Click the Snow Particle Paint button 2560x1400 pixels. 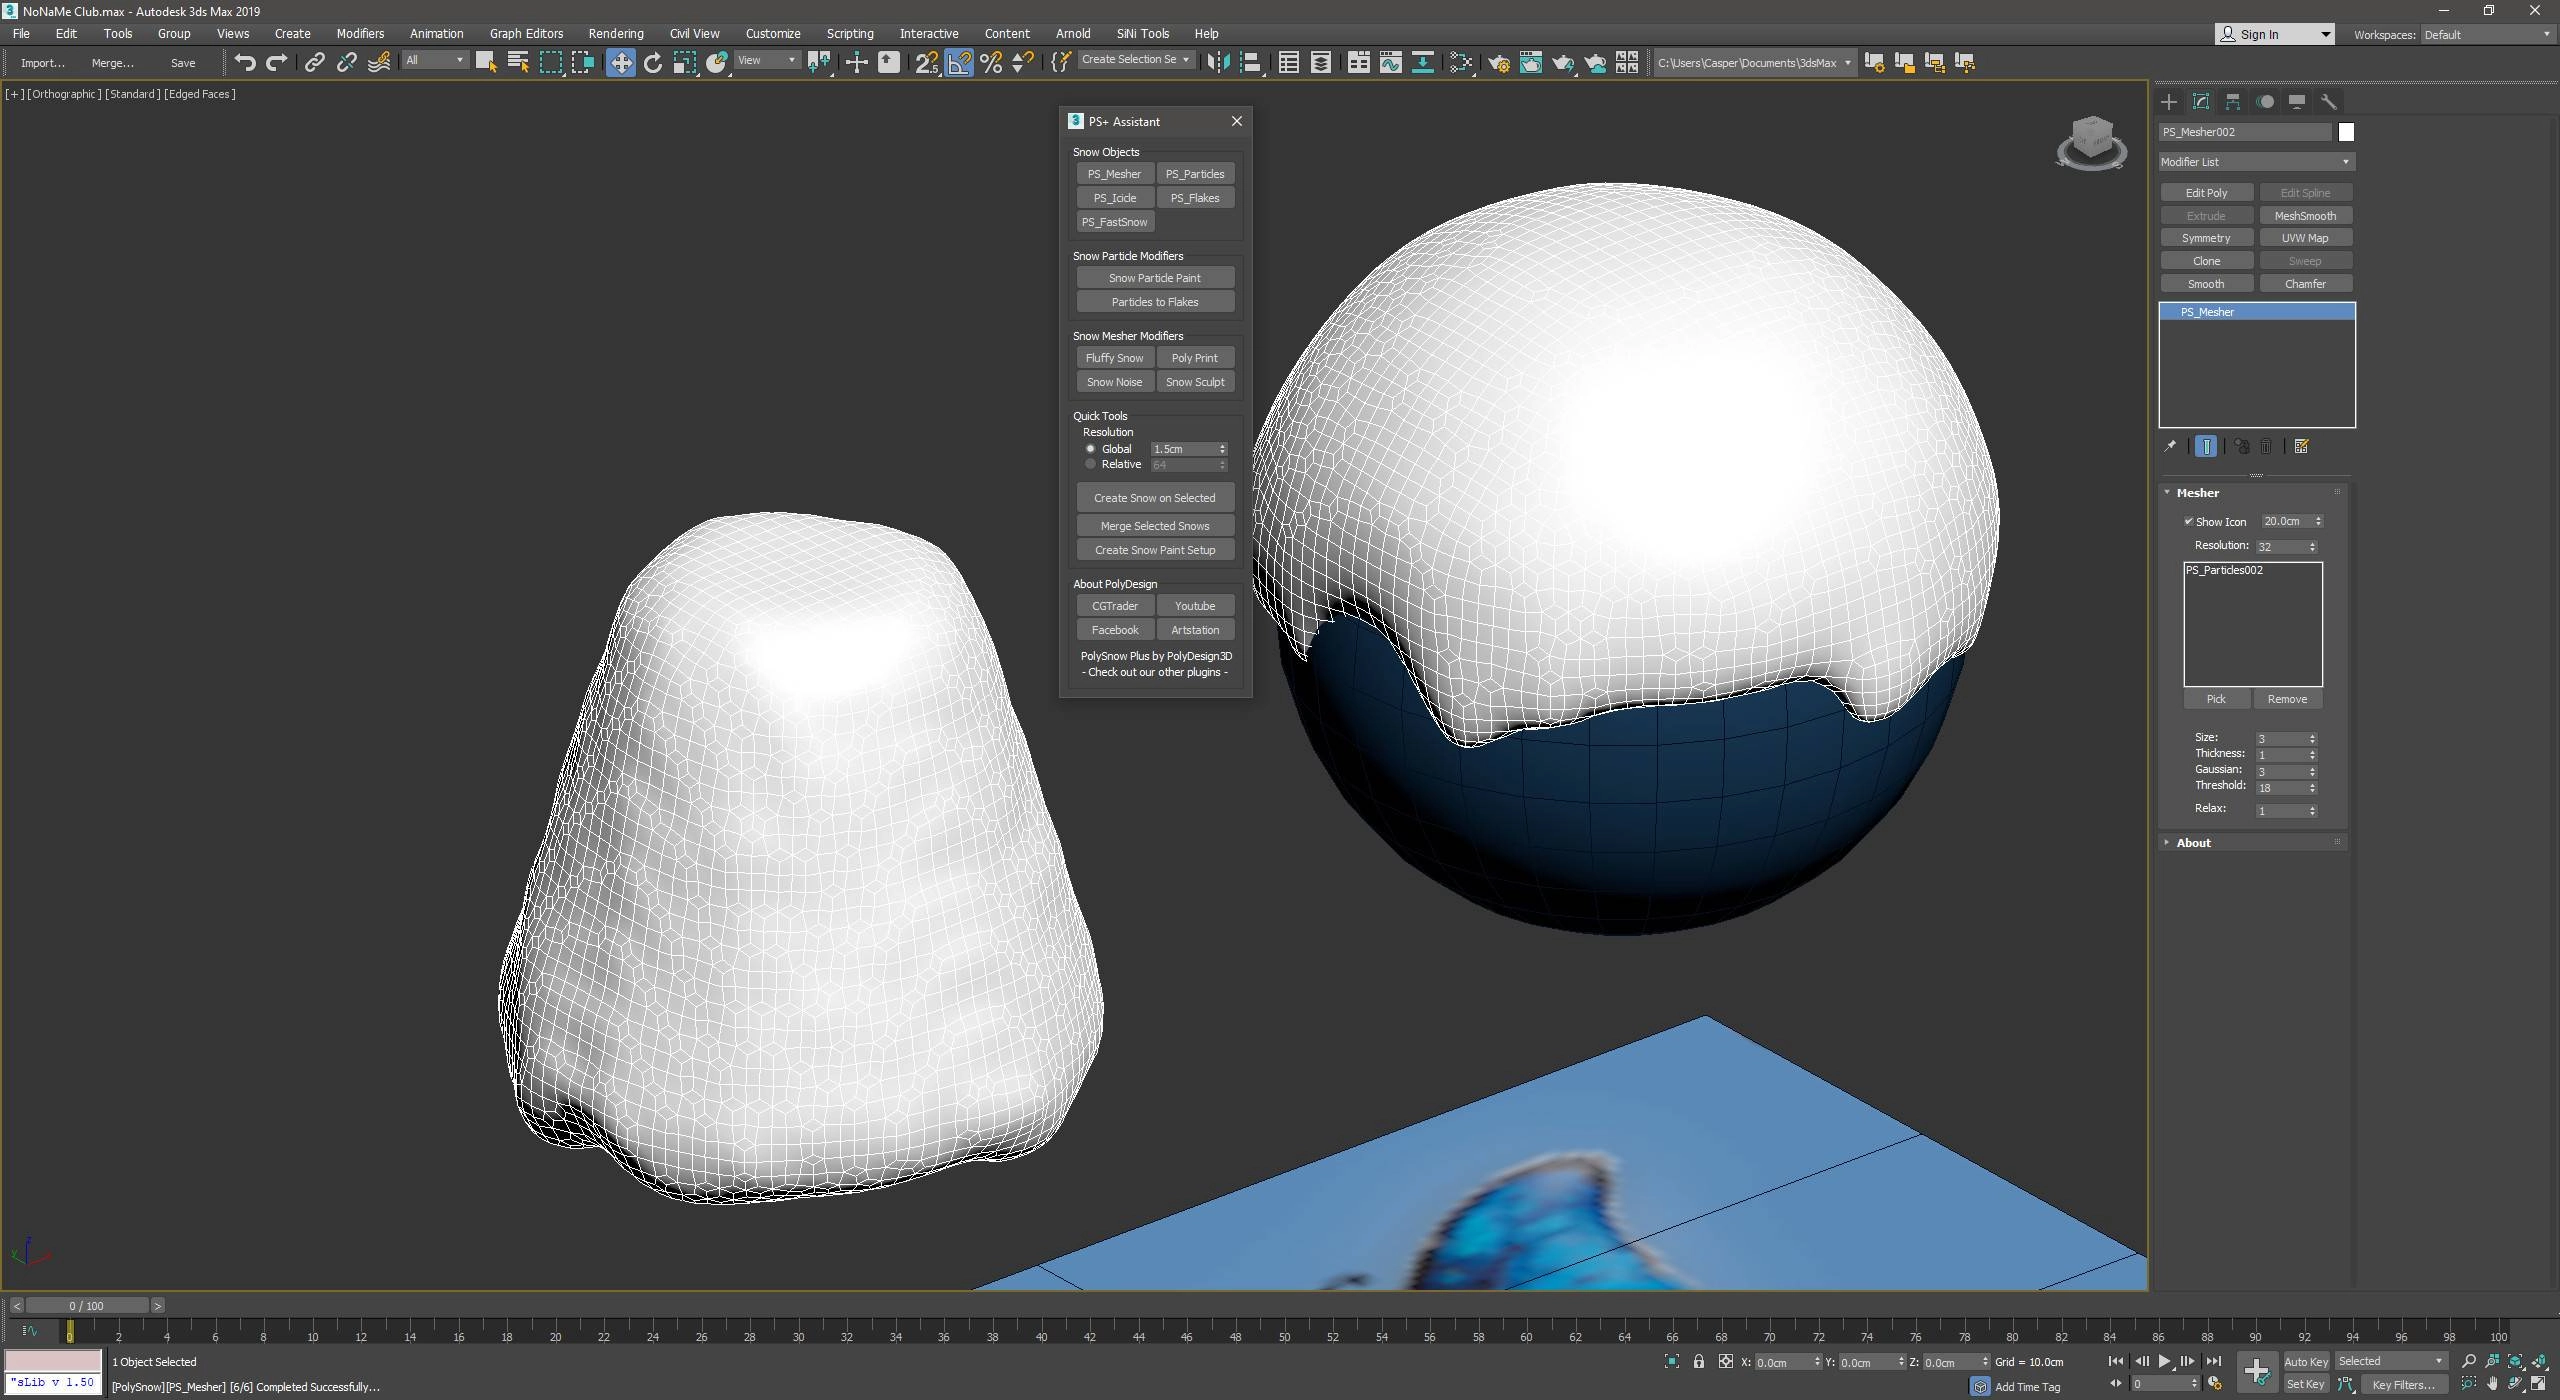(x=1154, y=277)
